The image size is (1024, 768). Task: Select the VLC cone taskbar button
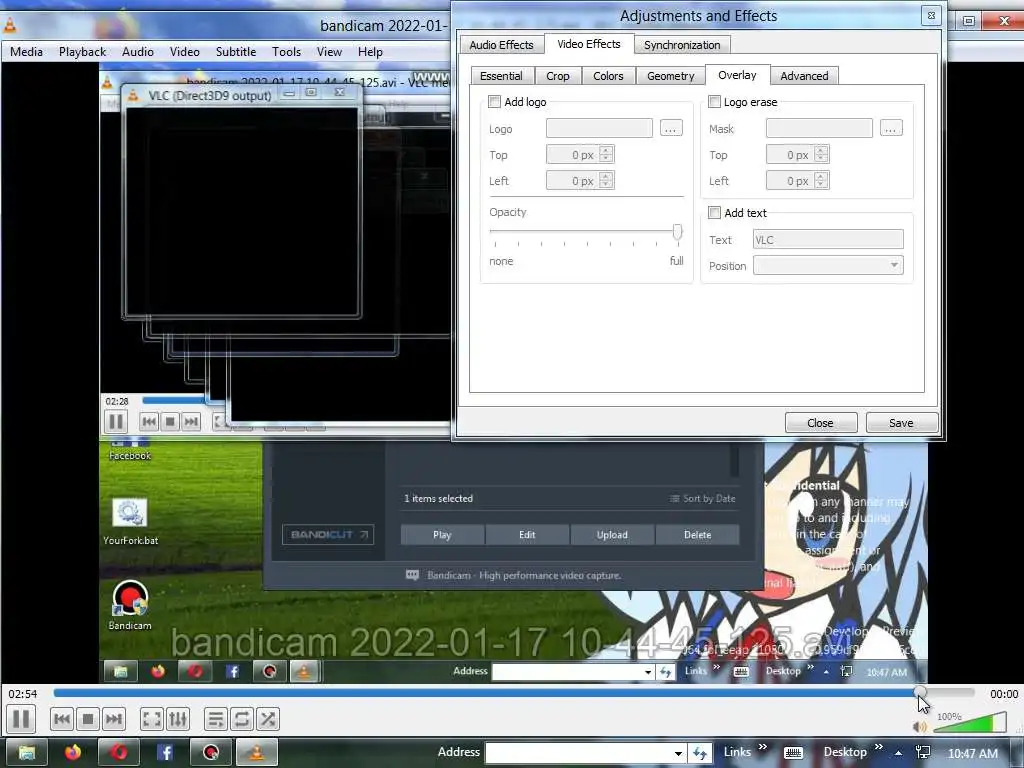[257, 752]
